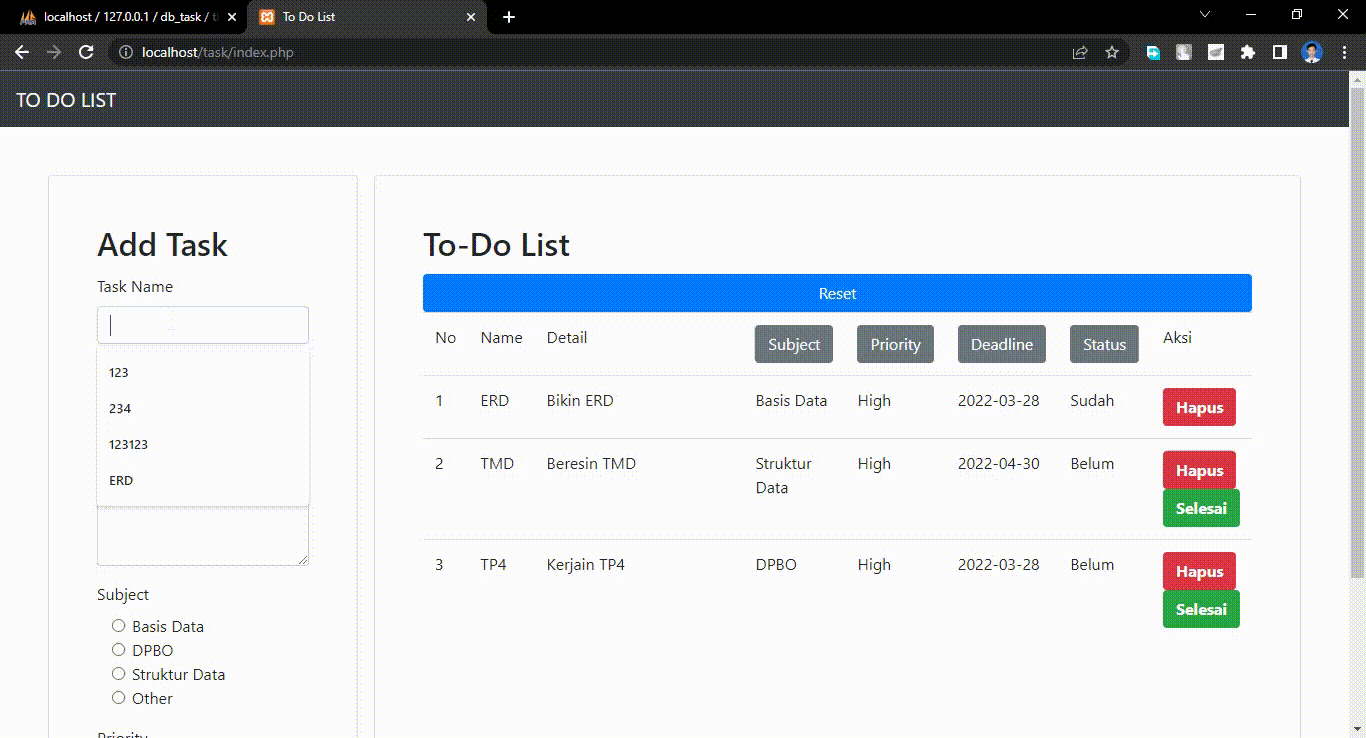Toggle the browser side panel icon

pyautogui.click(x=1279, y=53)
